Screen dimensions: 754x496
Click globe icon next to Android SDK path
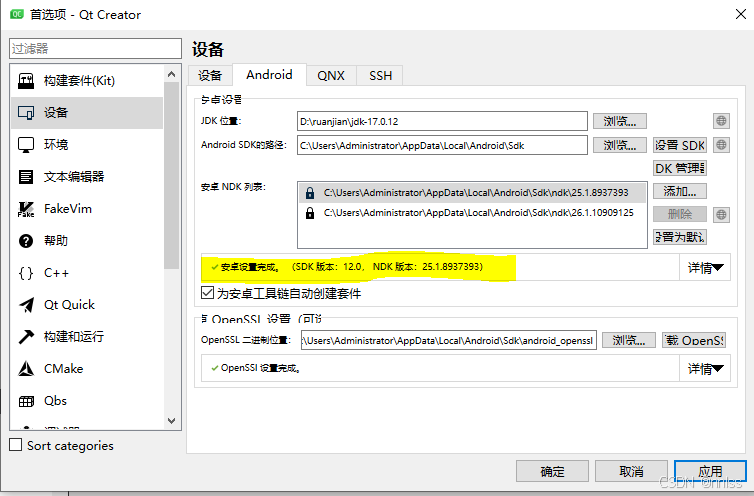click(721, 145)
